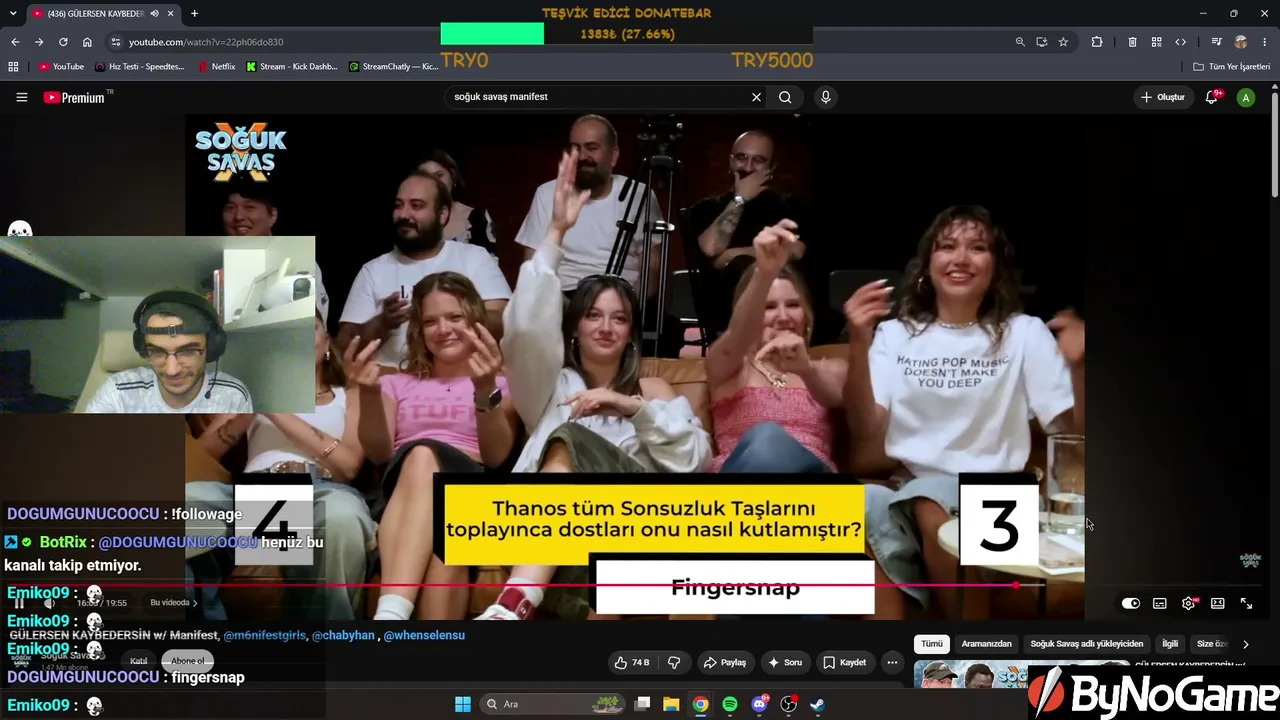Toggle subtitles in the video player
This screenshot has height=720, width=1280.
tap(1159, 603)
